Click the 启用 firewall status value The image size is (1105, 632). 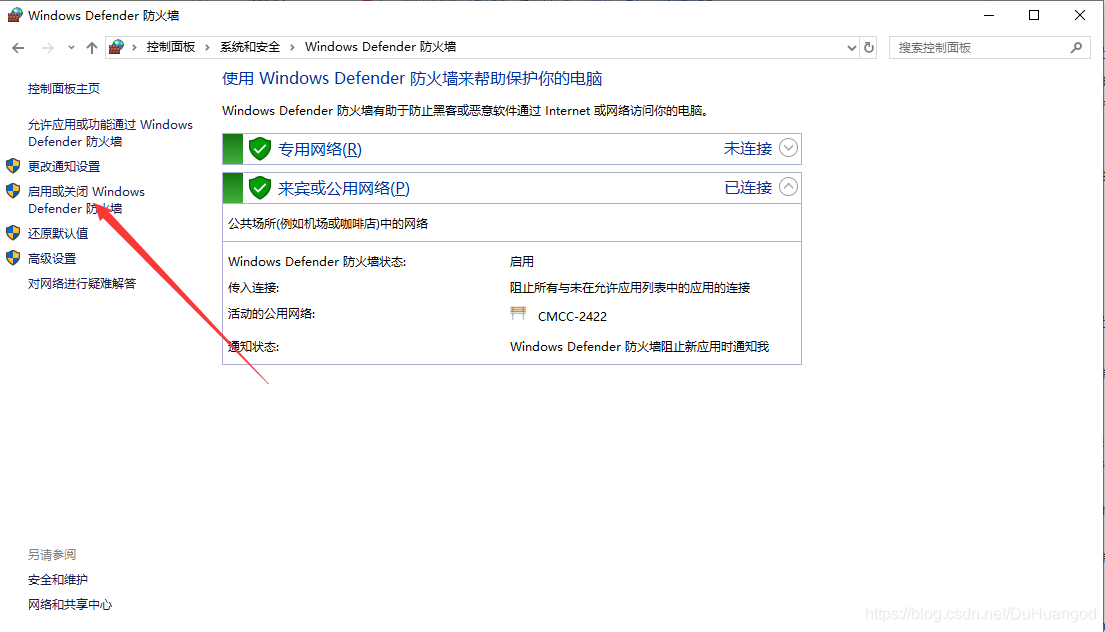[521, 261]
